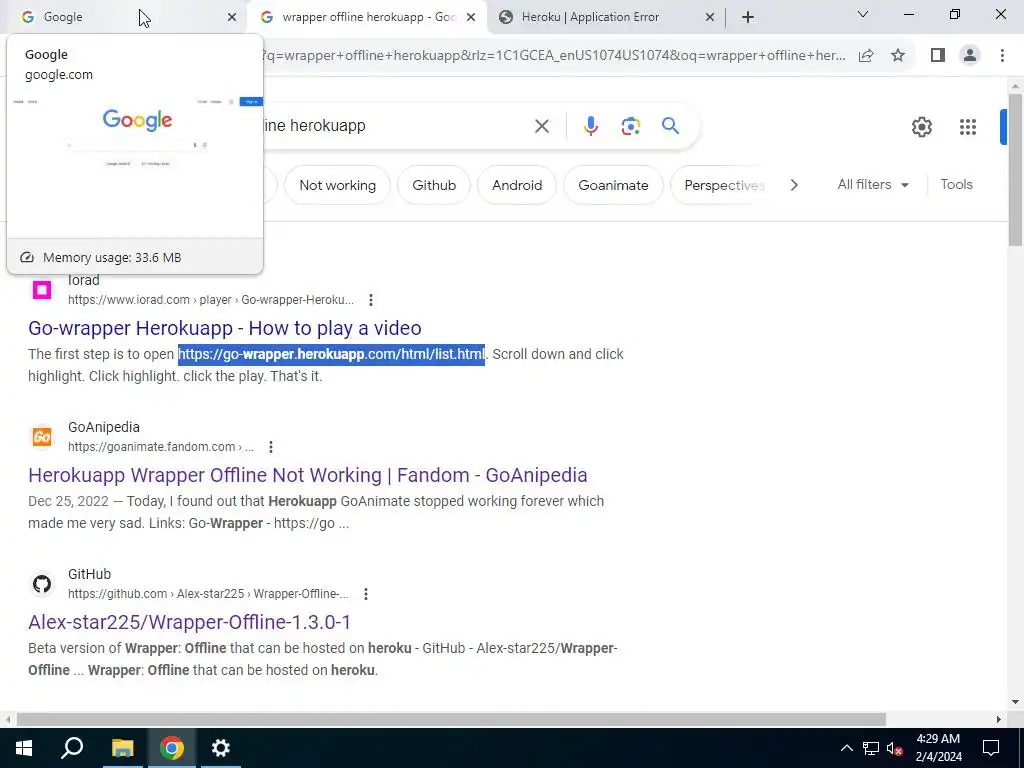Image resolution: width=1024 pixels, height=768 pixels.
Task: Show hidden system tray icons
Action: [x=846, y=748]
